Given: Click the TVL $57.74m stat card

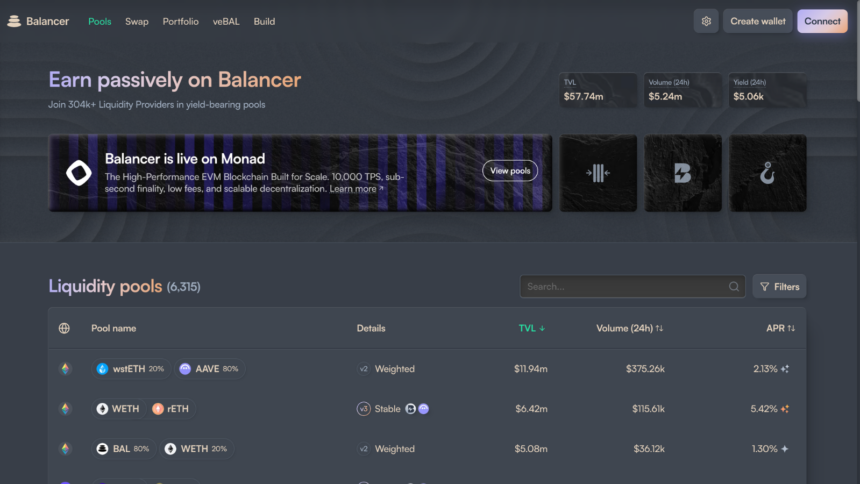Looking at the screenshot, I should pyautogui.click(x=598, y=90).
